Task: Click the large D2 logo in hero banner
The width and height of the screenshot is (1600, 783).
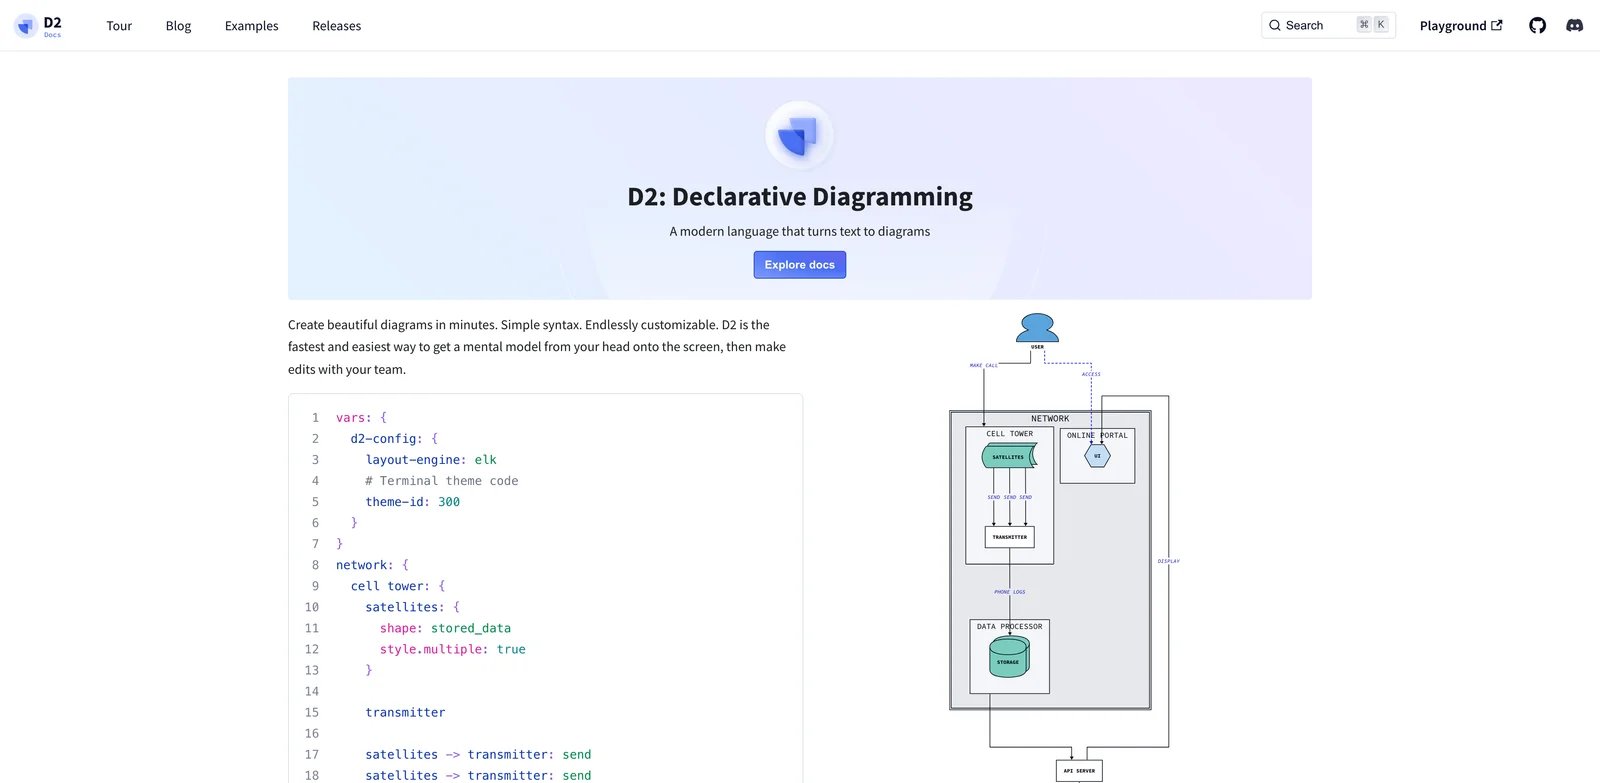Action: (x=799, y=136)
